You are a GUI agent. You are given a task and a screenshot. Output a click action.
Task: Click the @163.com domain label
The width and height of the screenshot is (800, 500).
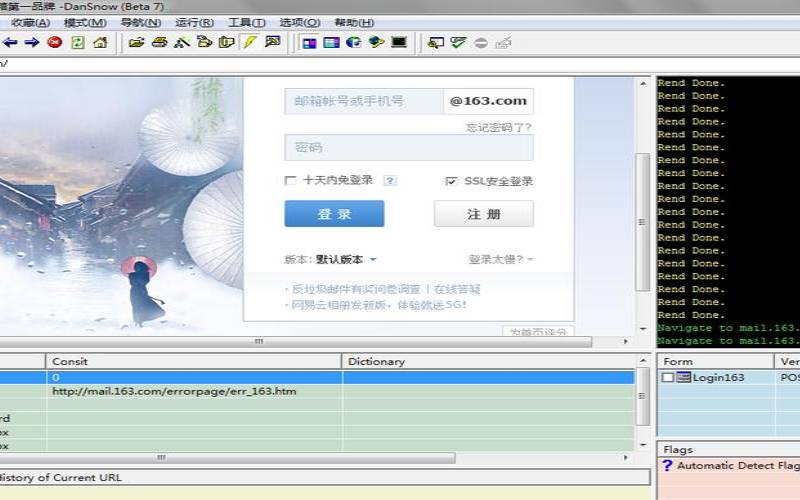click(488, 101)
